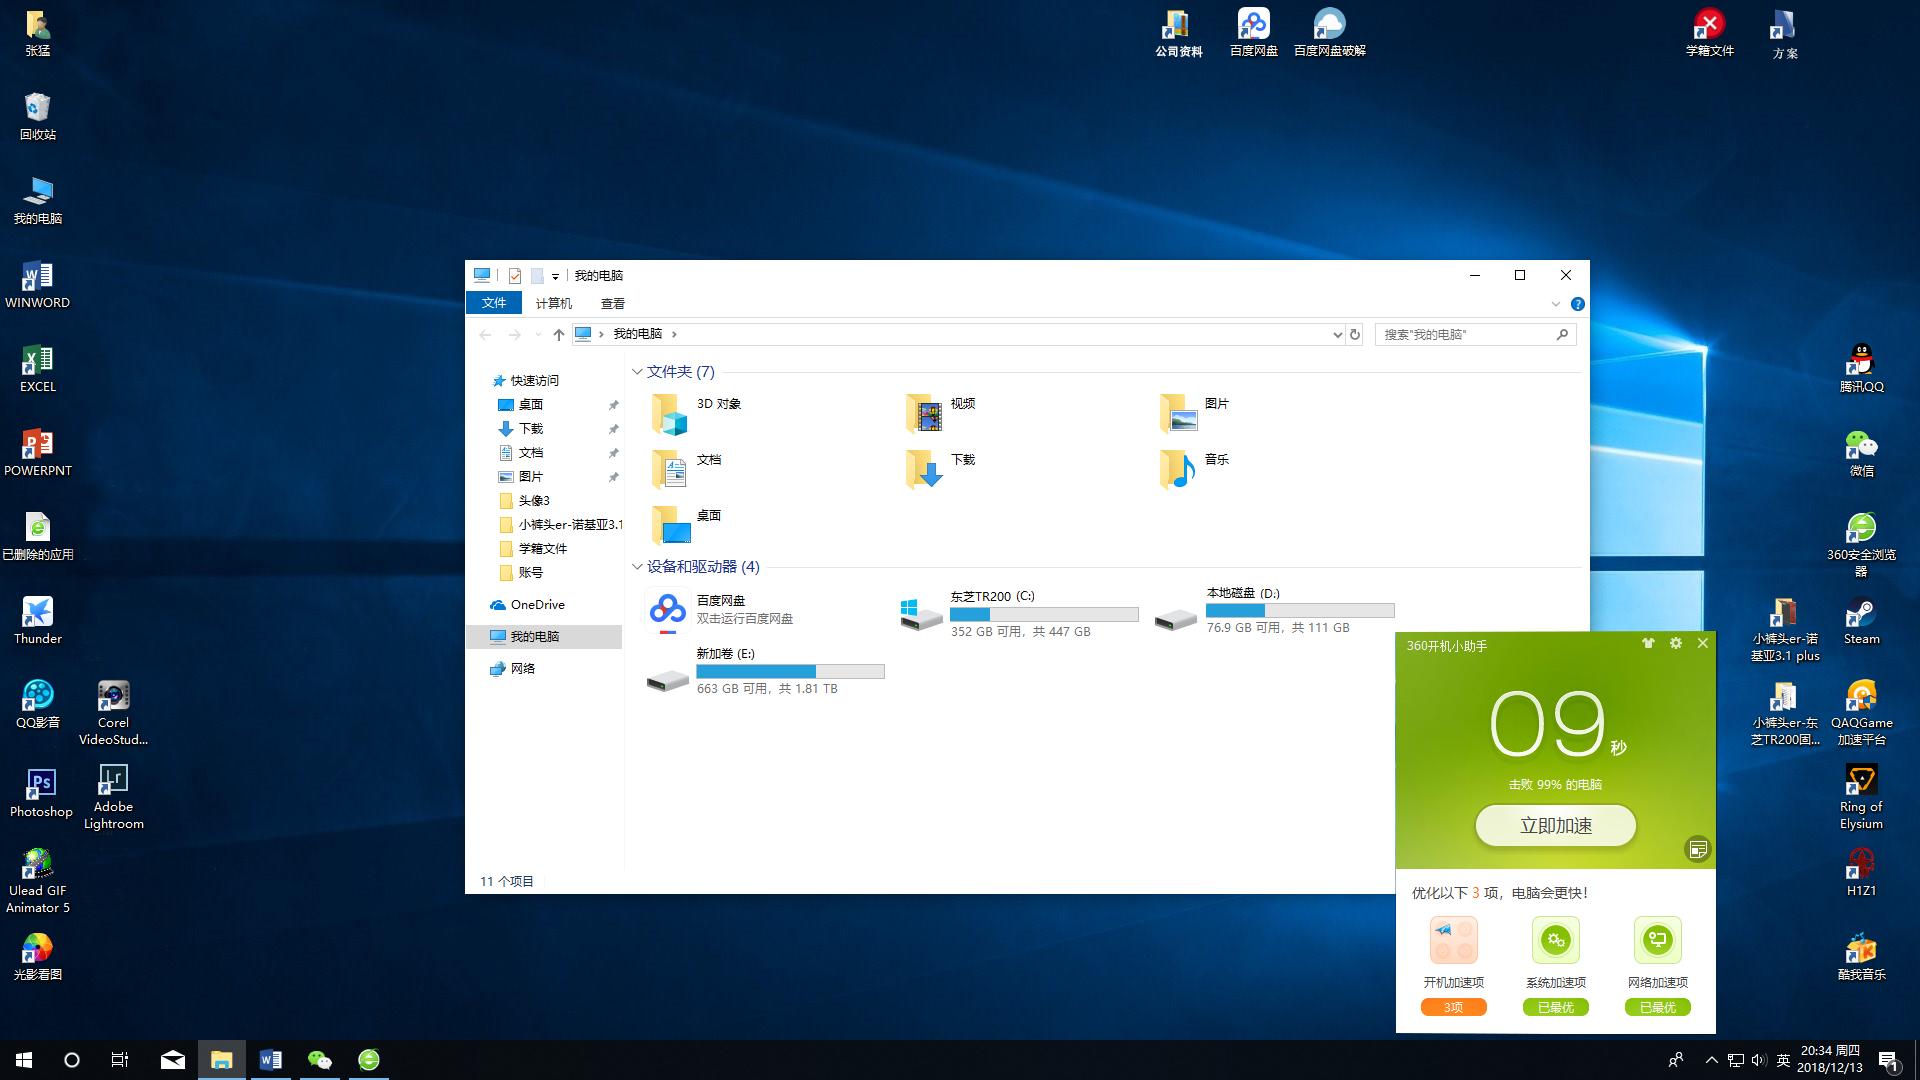This screenshot has width=1920, height=1080.
Task: Click 360开机小助手 close button
Action: 1704,645
